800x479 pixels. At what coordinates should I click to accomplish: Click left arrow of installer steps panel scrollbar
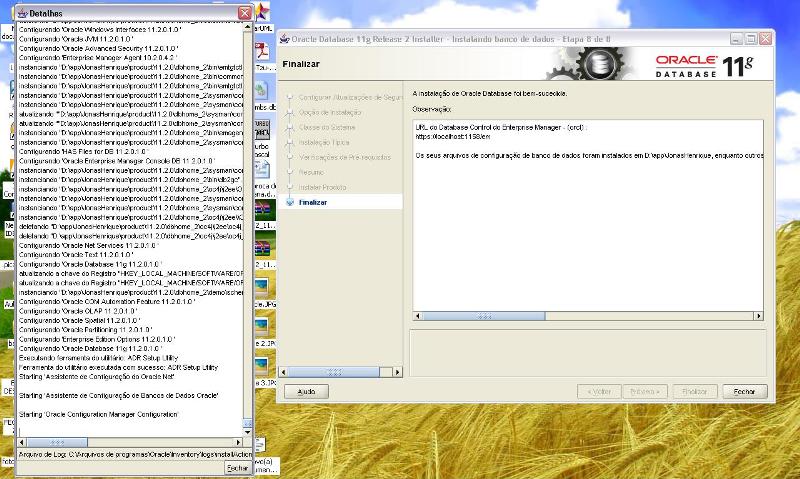coord(284,372)
